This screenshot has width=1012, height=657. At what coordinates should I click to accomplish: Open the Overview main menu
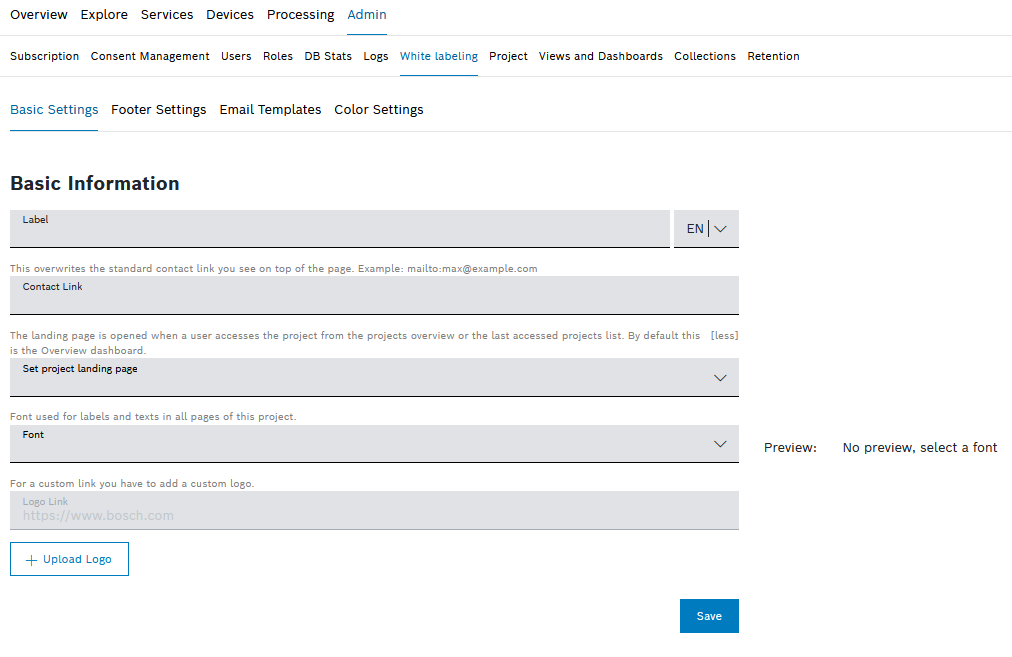coord(39,15)
